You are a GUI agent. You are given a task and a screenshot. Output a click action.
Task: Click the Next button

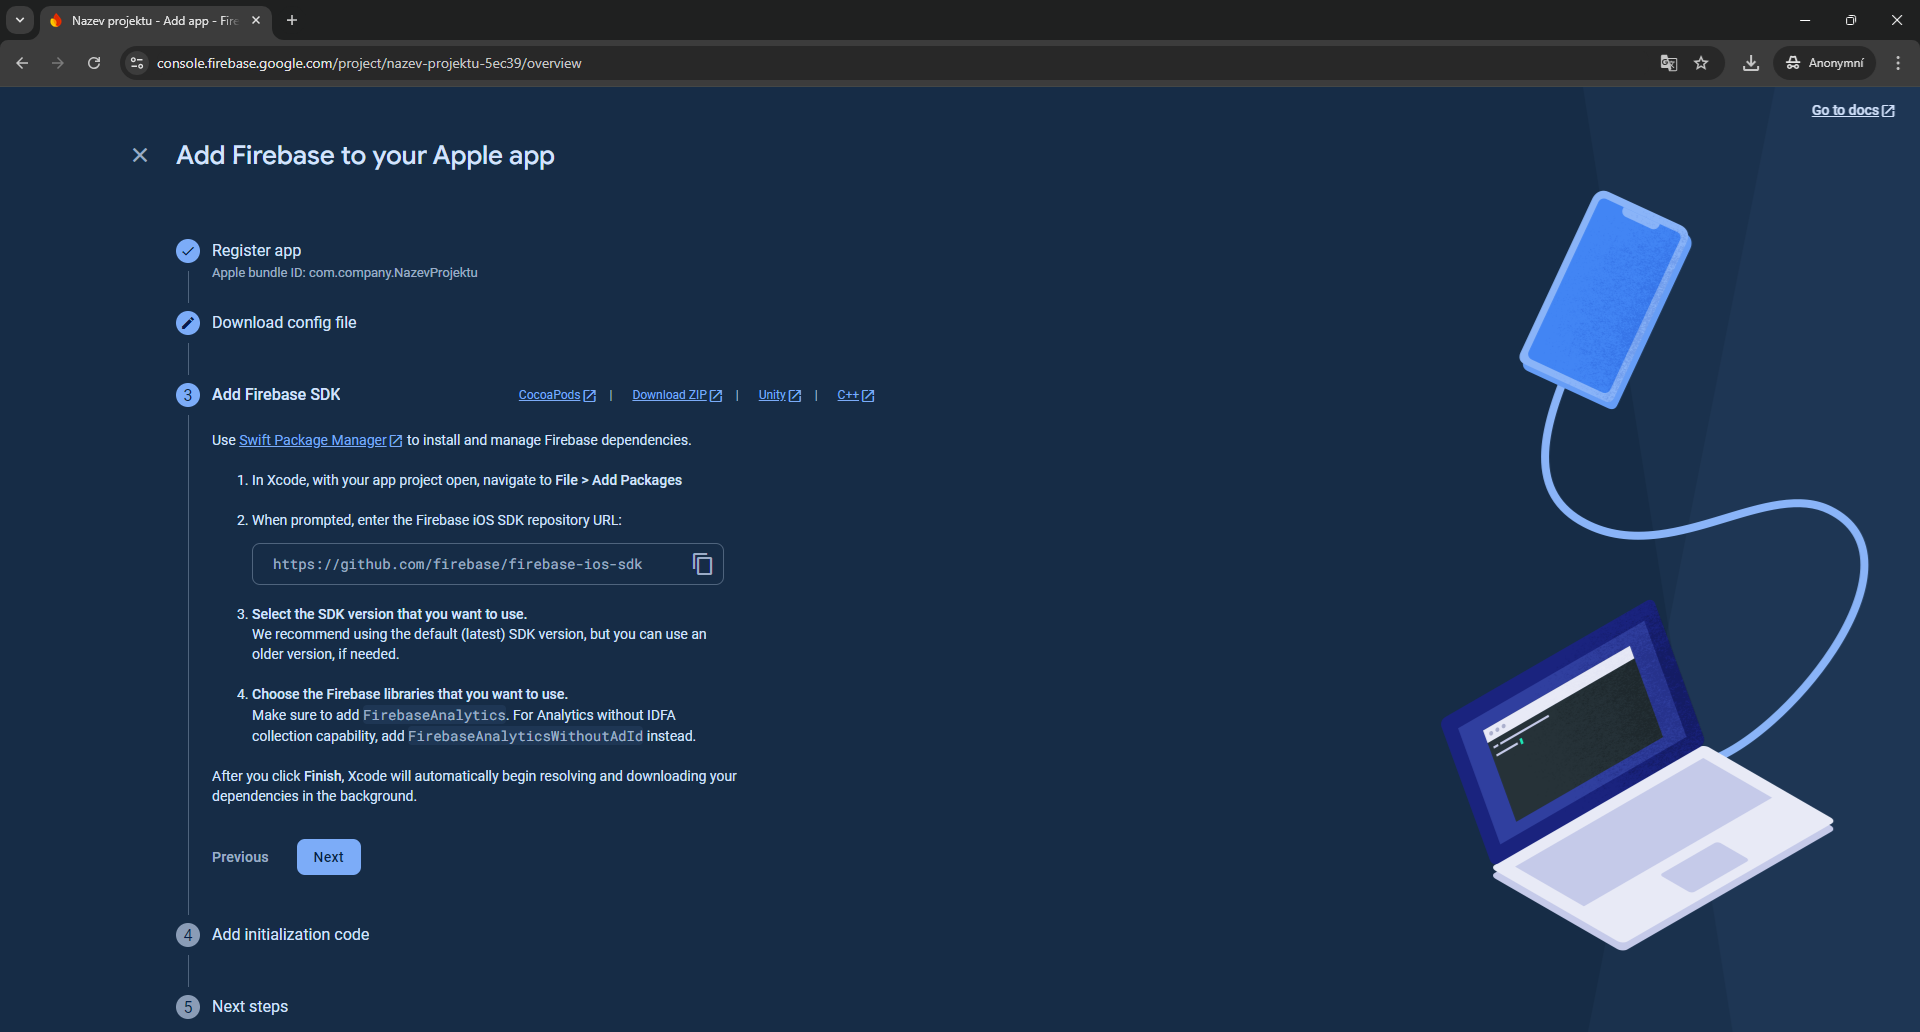pyautogui.click(x=328, y=857)
